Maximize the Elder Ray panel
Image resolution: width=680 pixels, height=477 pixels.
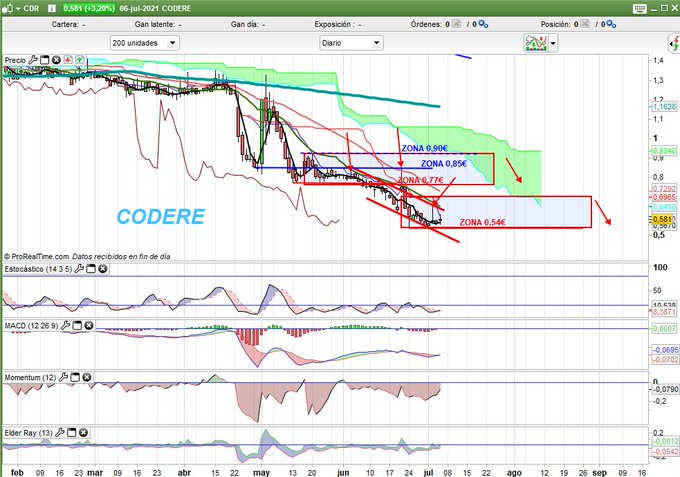(x=72, y=433)
